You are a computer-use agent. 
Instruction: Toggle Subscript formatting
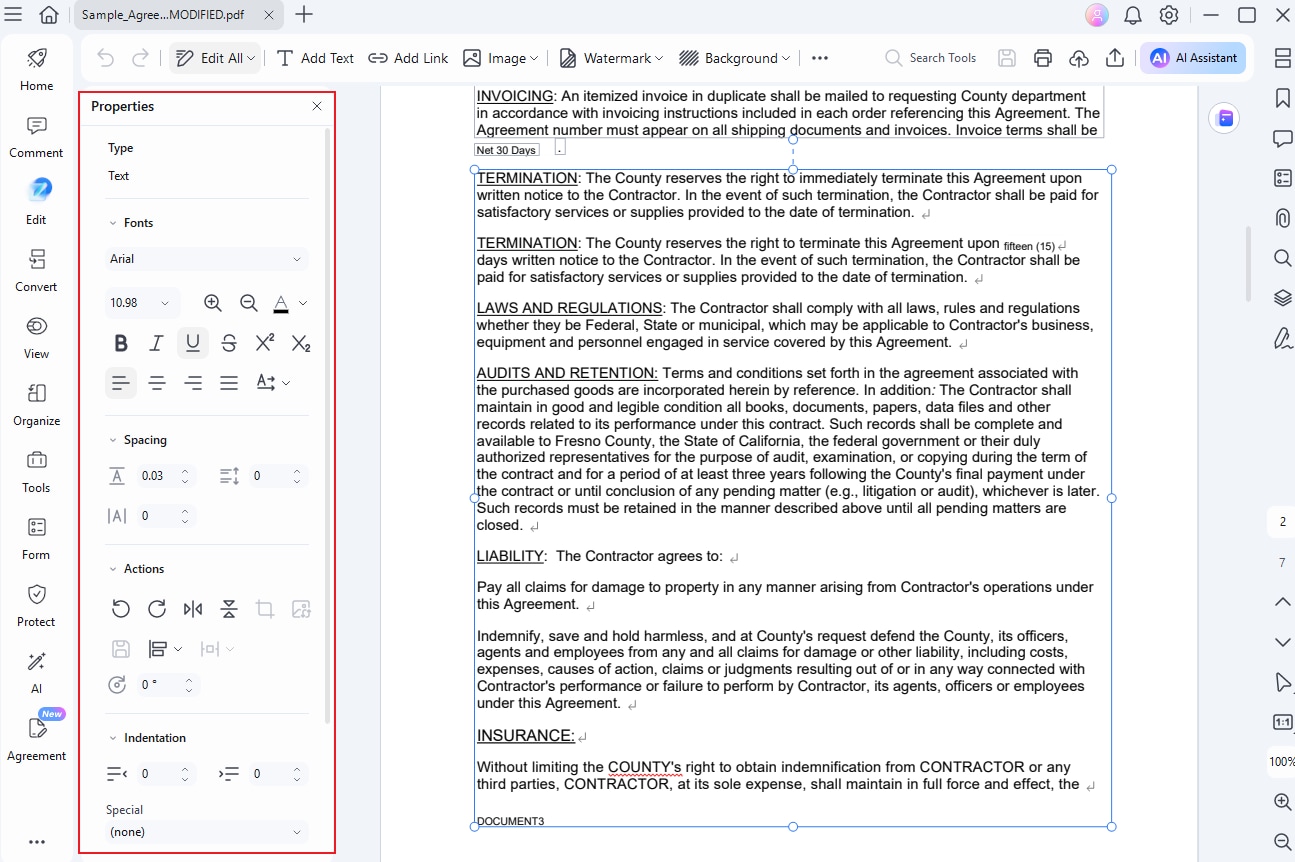pos(301,343)
